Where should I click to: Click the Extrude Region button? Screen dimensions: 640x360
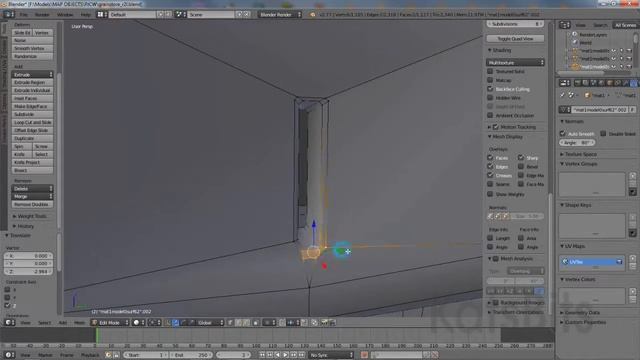coord(32,82)
